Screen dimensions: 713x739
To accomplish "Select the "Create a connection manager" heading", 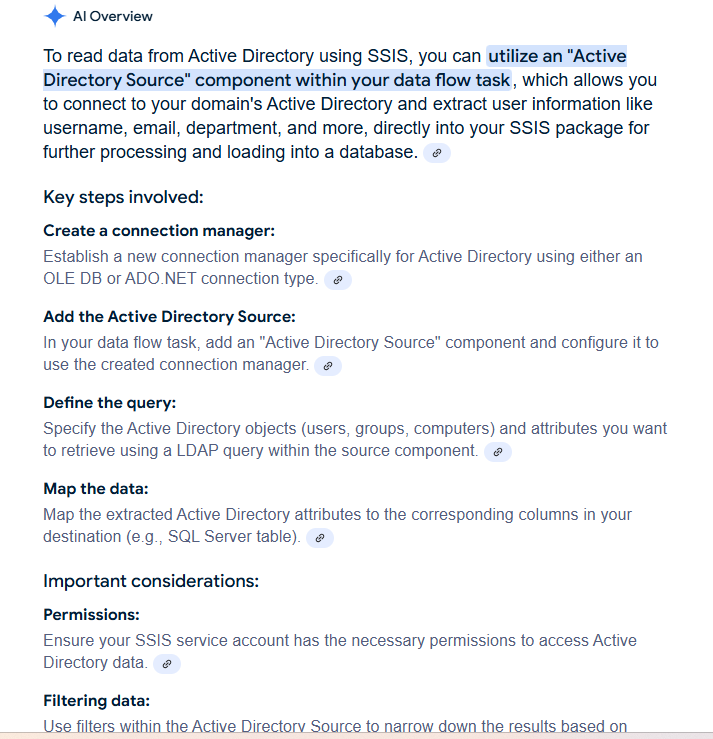I will point(159,231).
